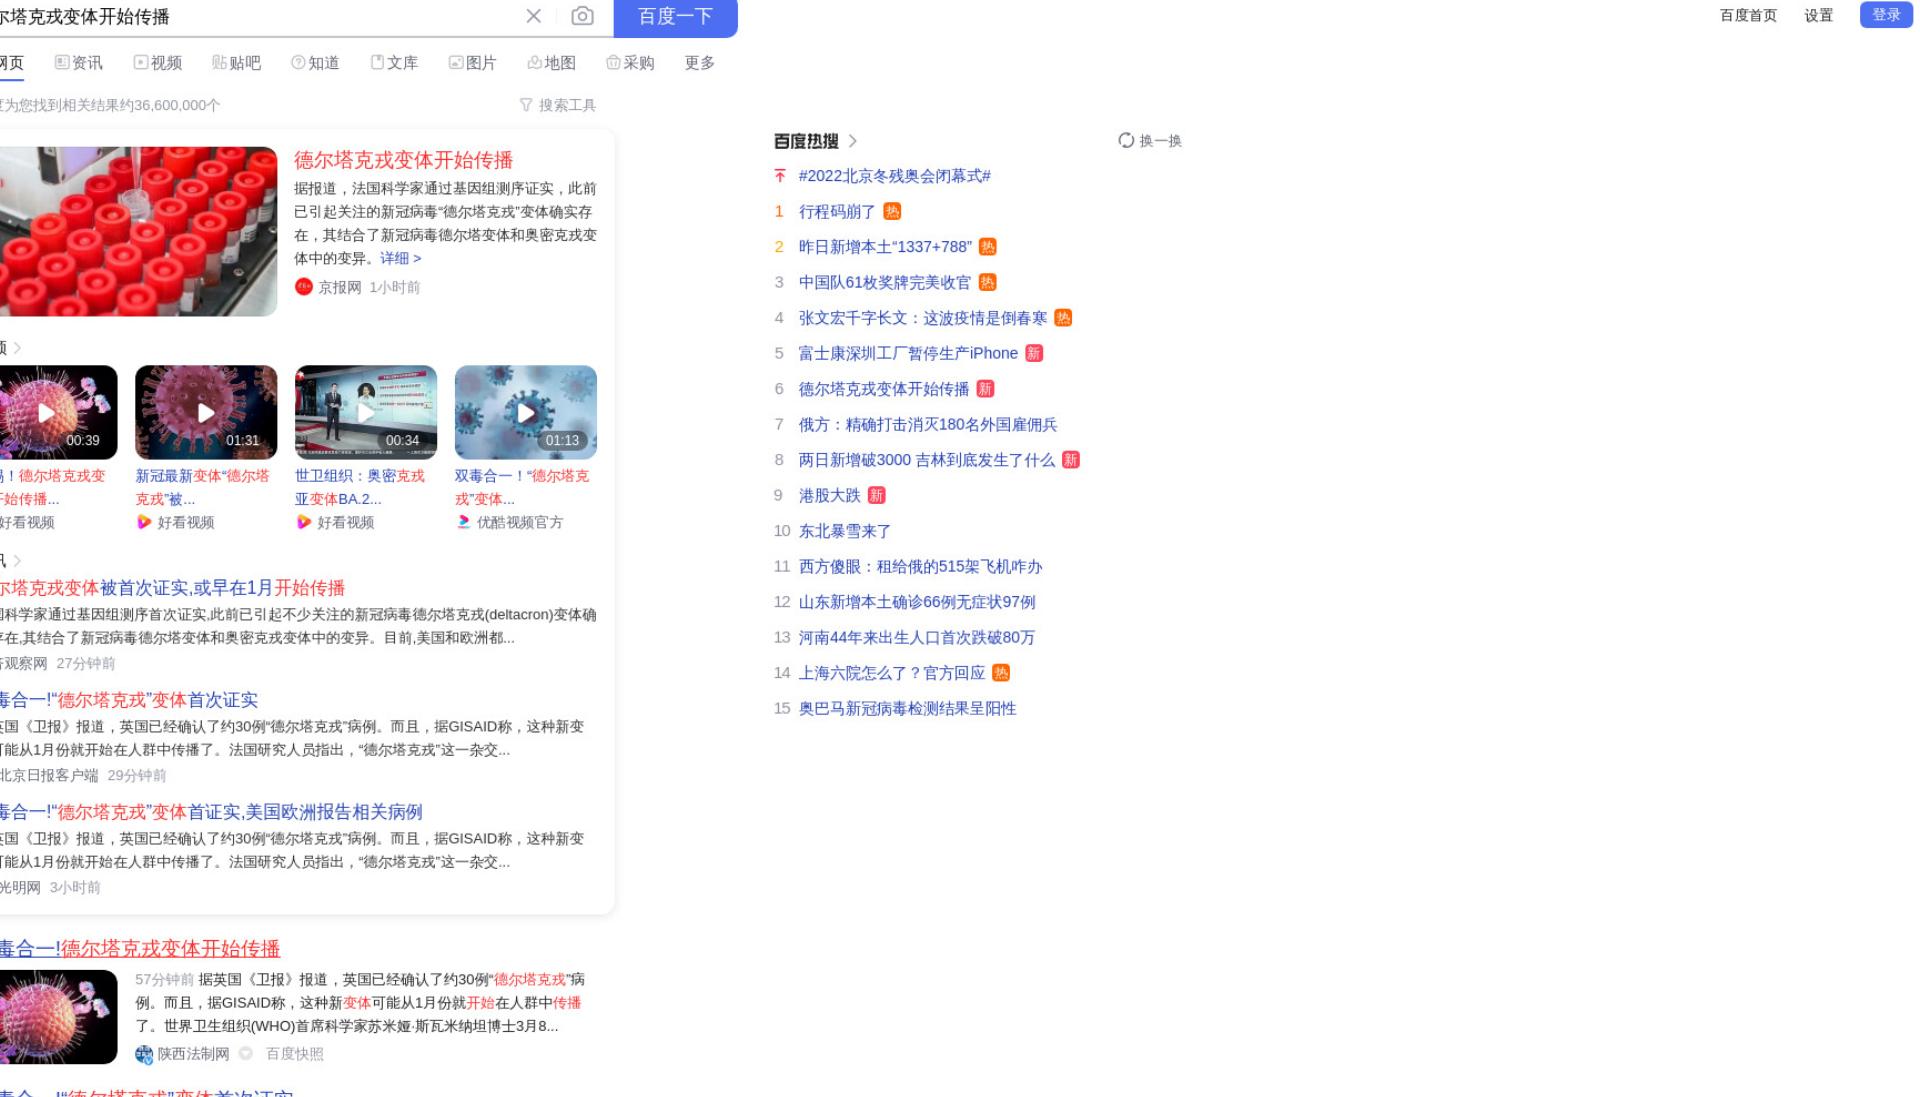Image resolution: width=1920 pixels, height=1097 pixels.
Task: Focus the search input field
Action: tap(260, 17)
